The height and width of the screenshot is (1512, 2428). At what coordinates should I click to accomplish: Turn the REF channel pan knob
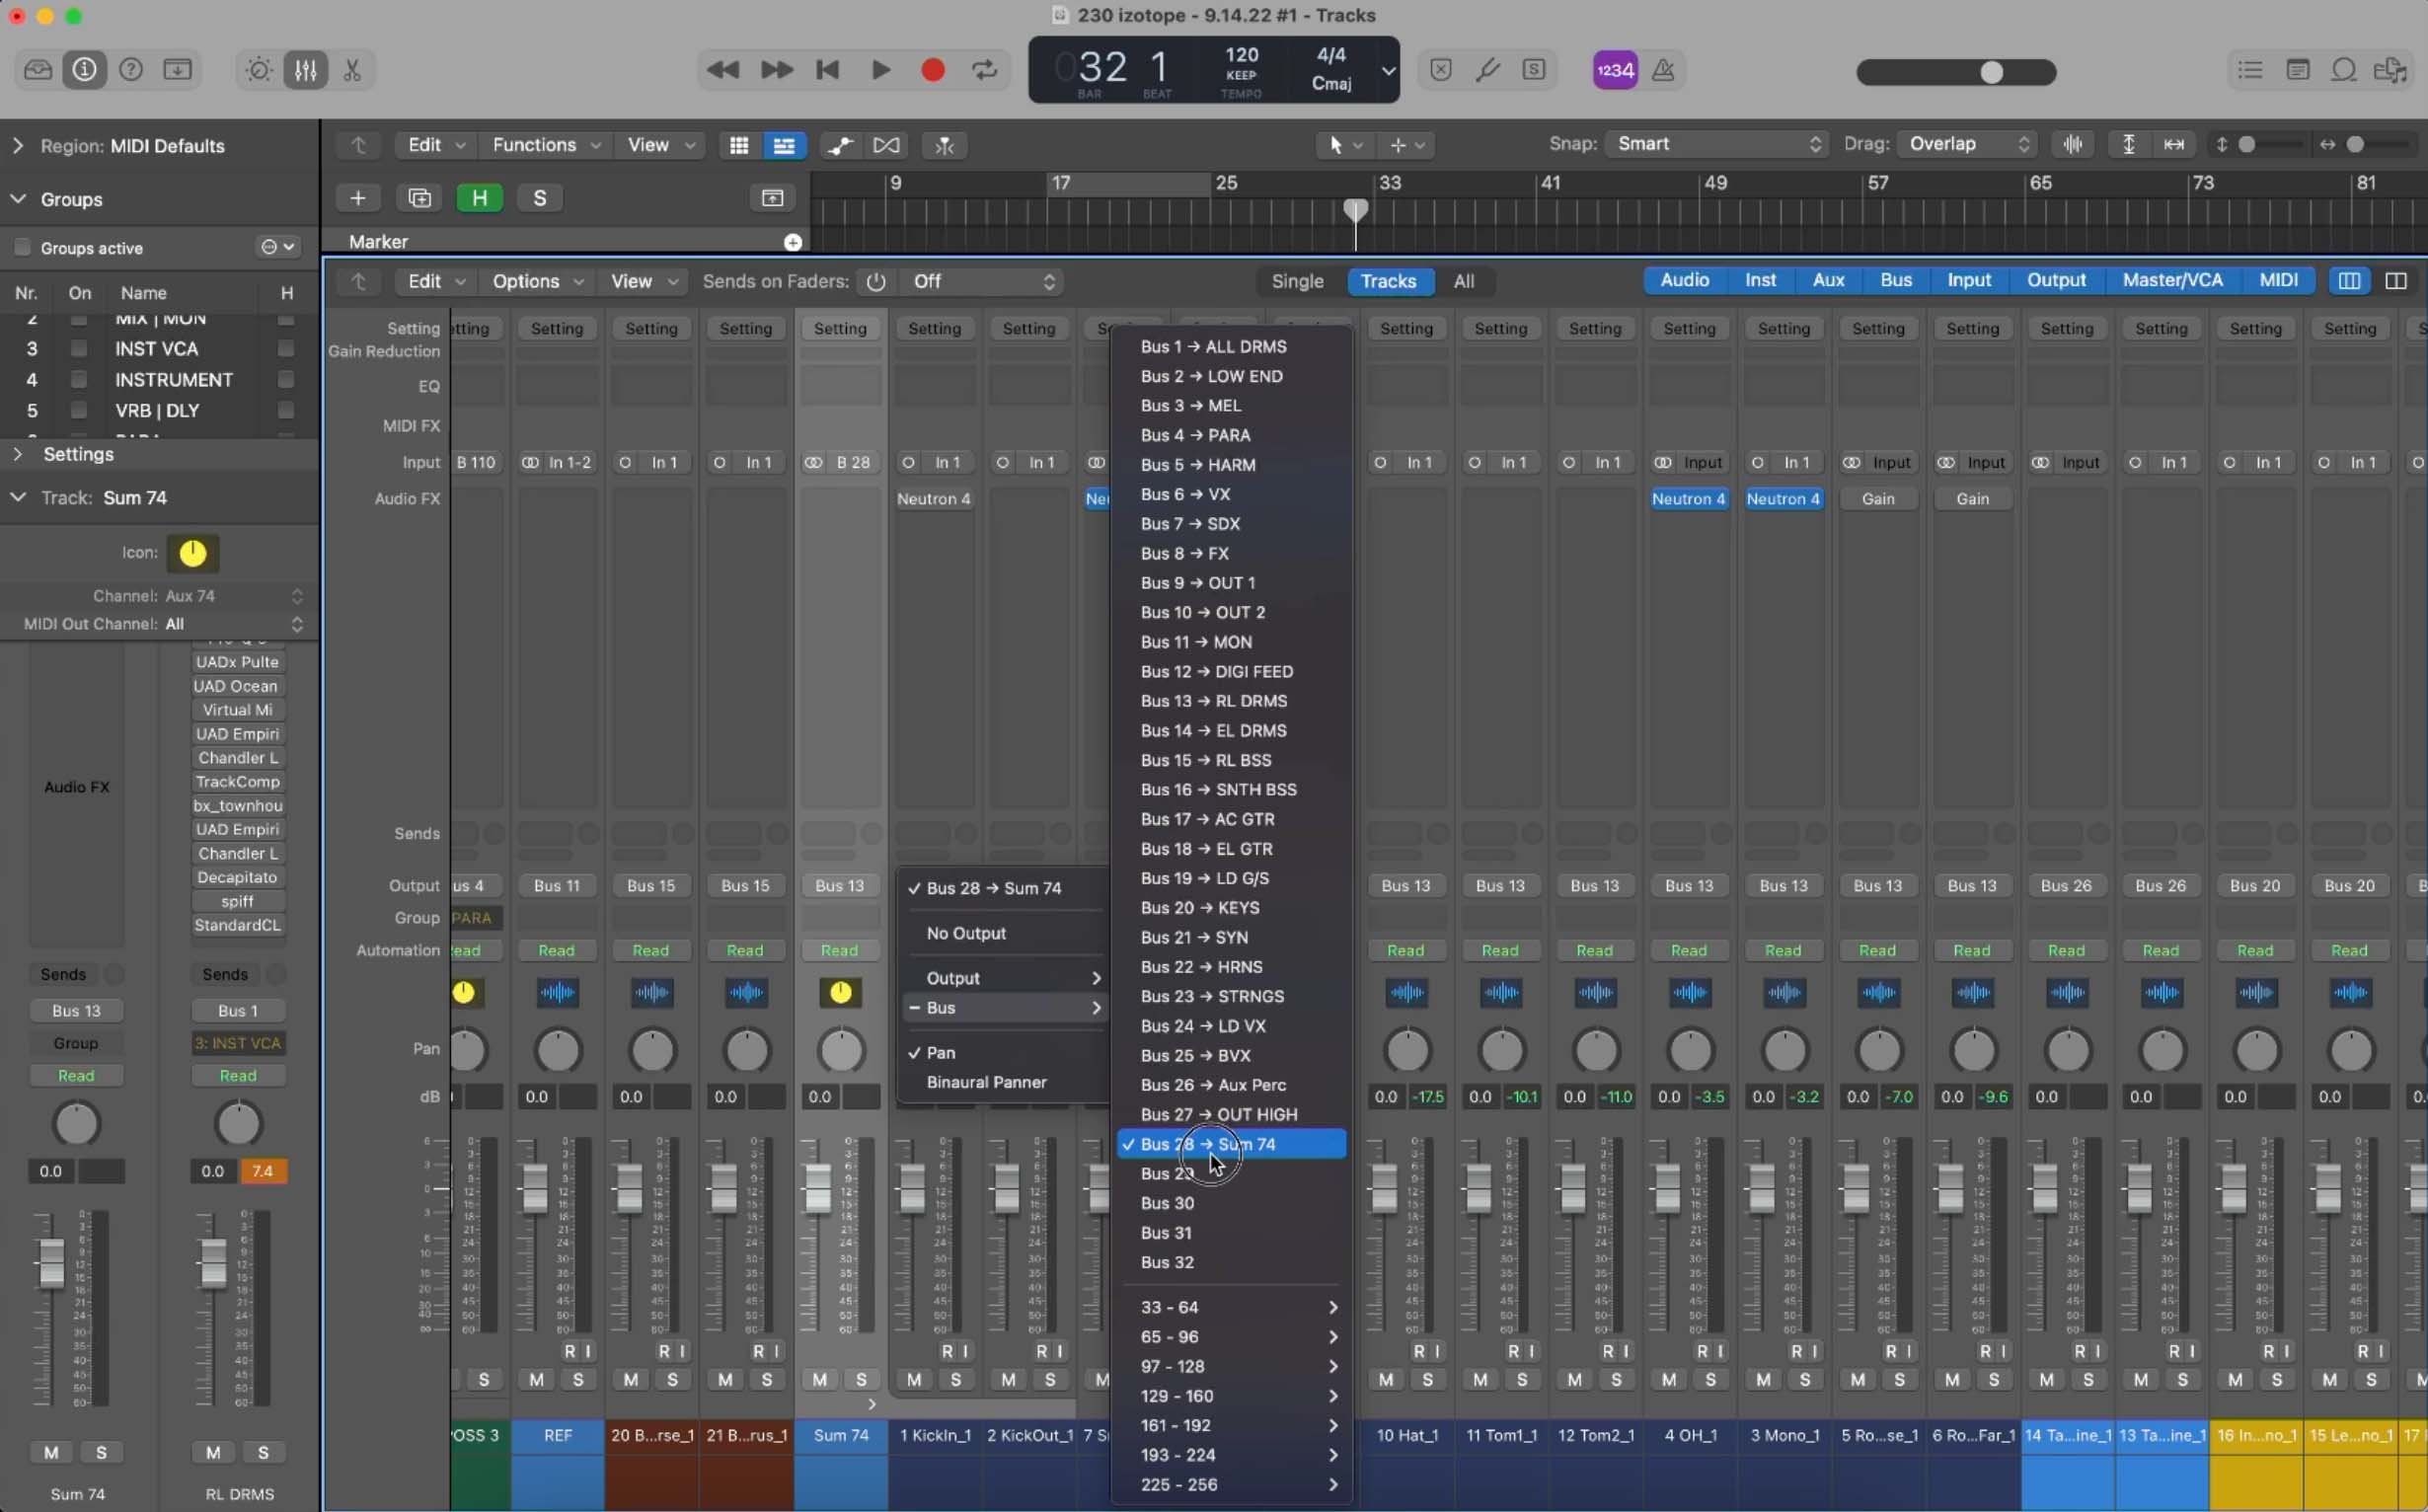[558, 1051]
